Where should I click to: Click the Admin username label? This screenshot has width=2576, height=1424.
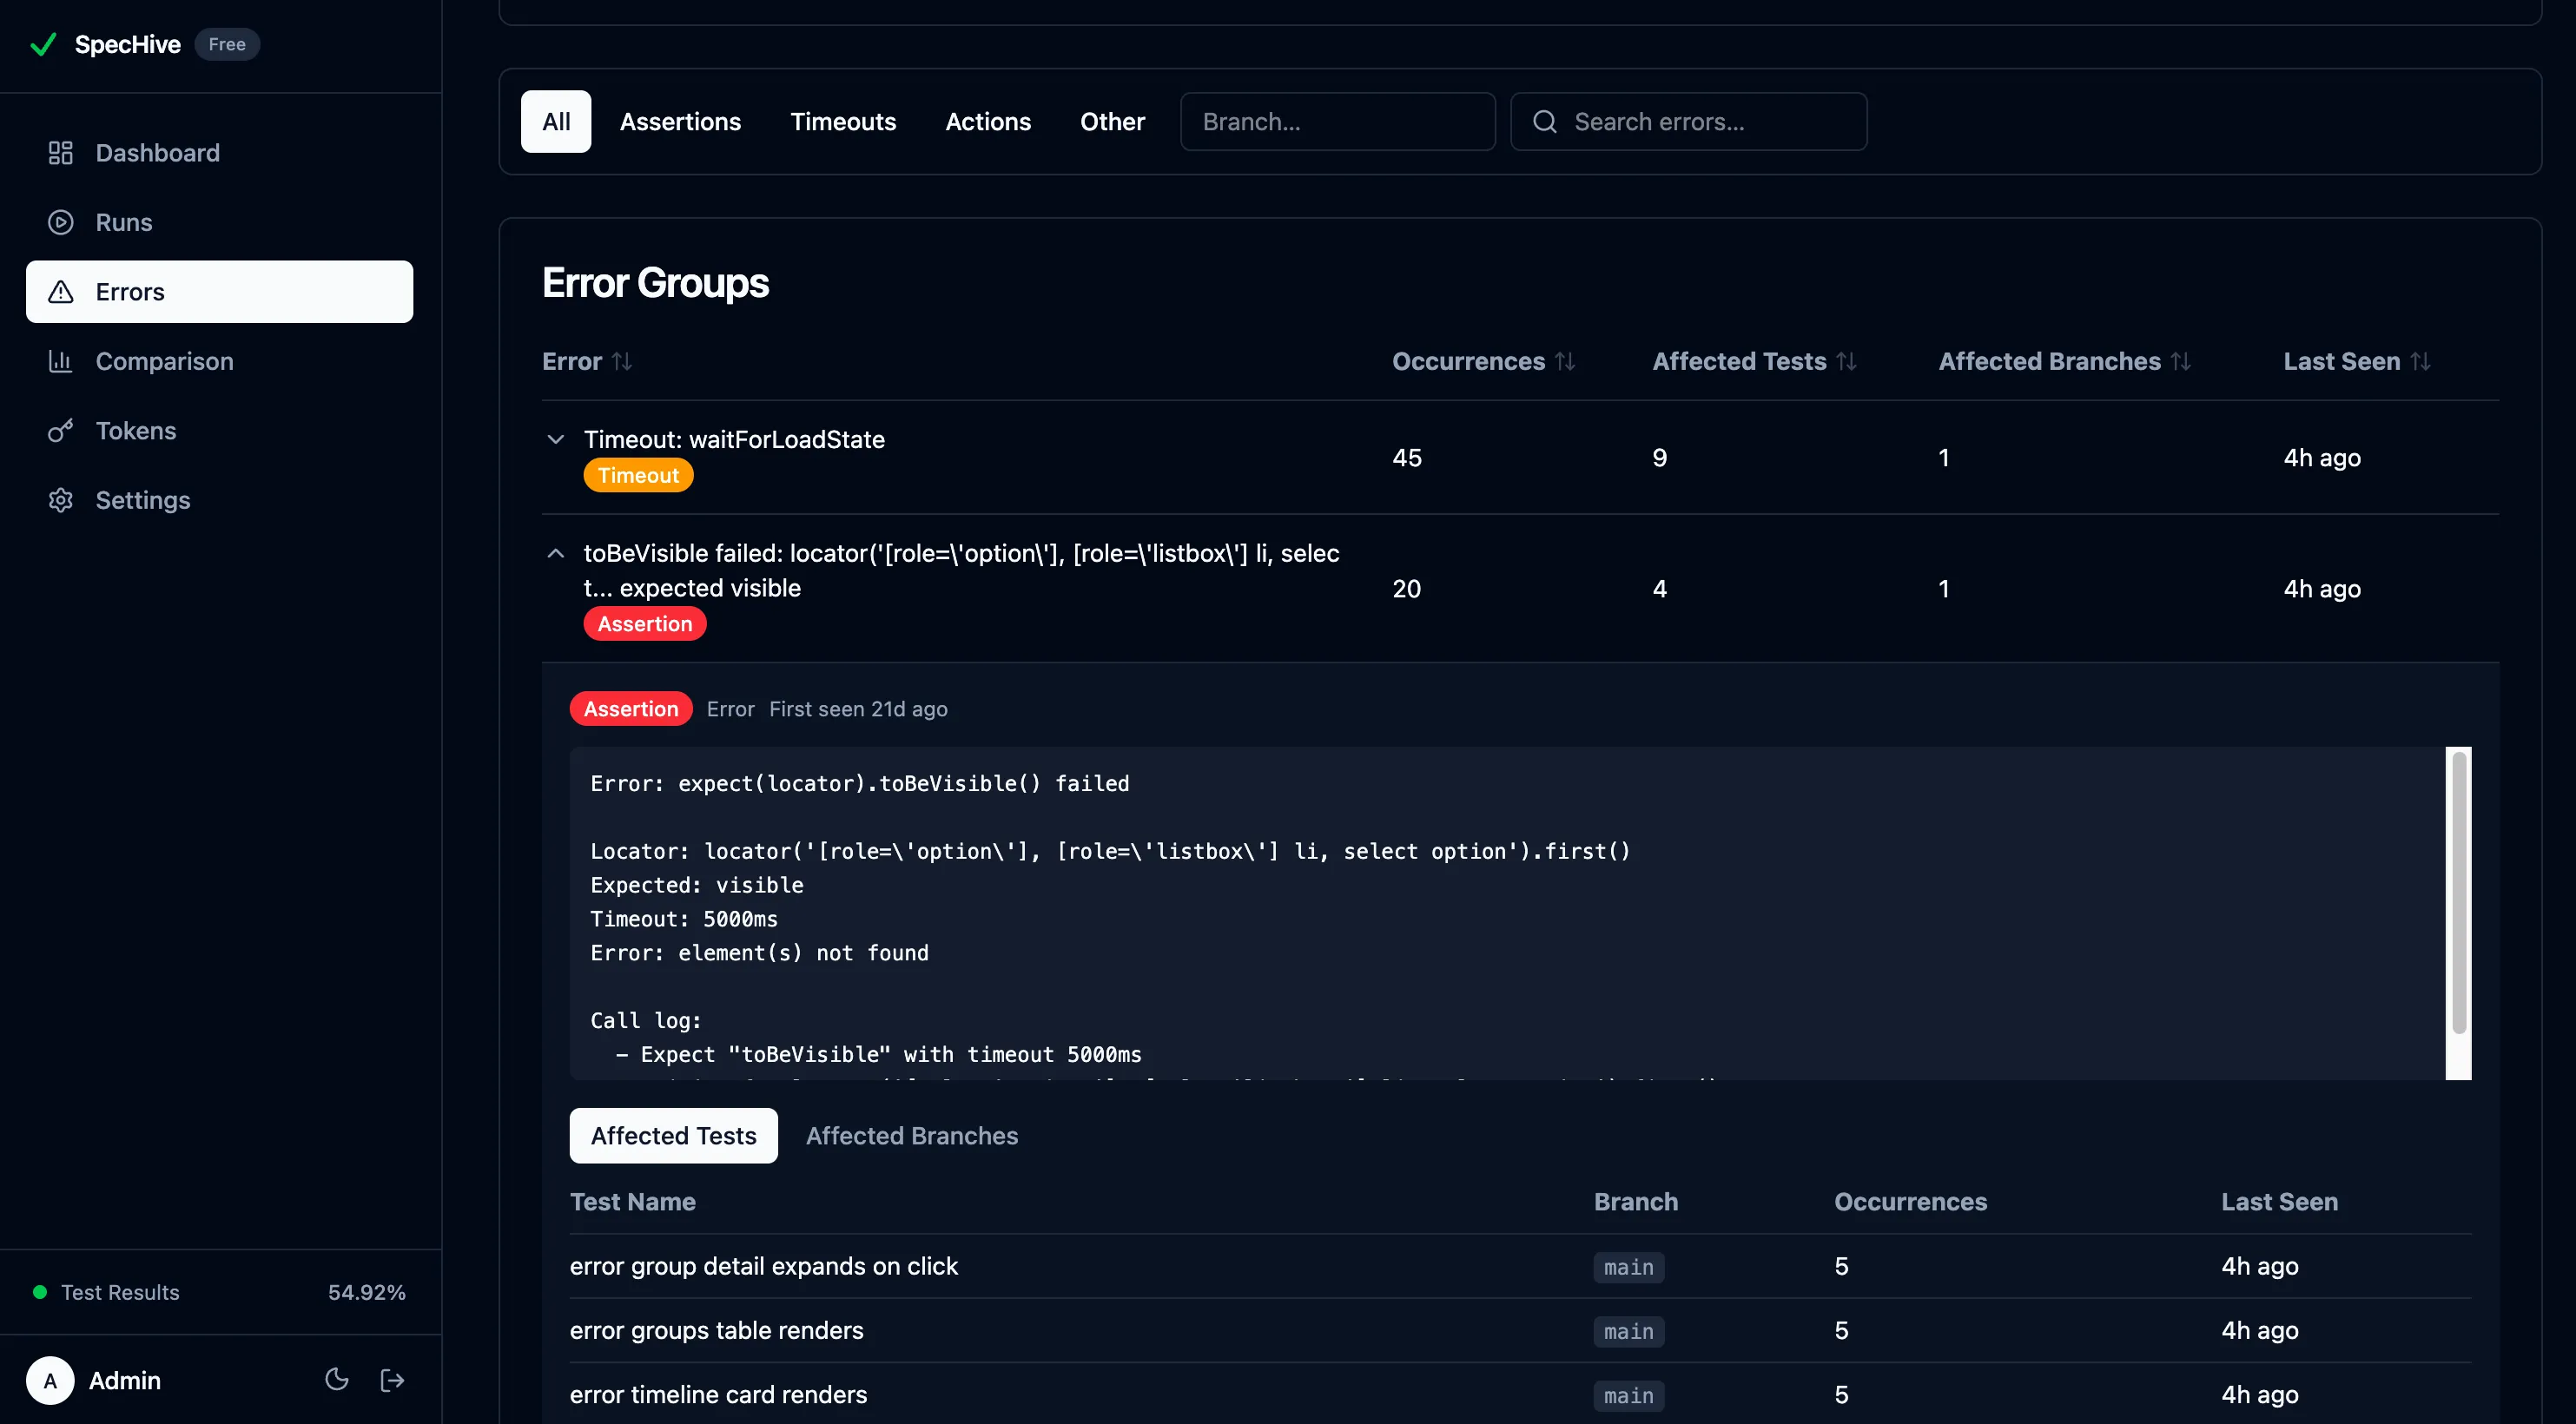pos(125,1380)
